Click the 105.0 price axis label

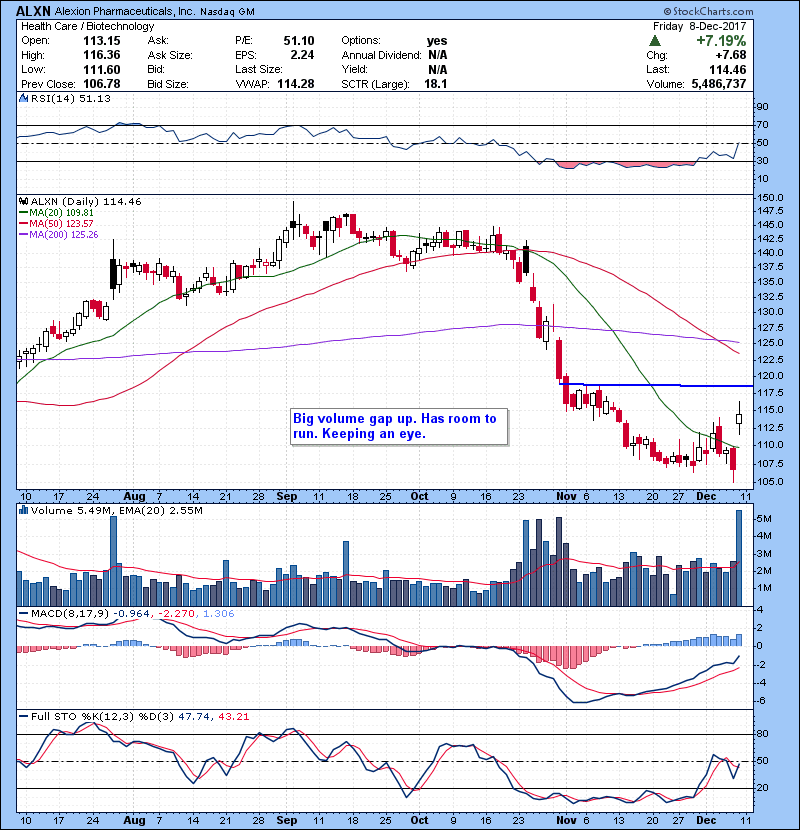770,482
